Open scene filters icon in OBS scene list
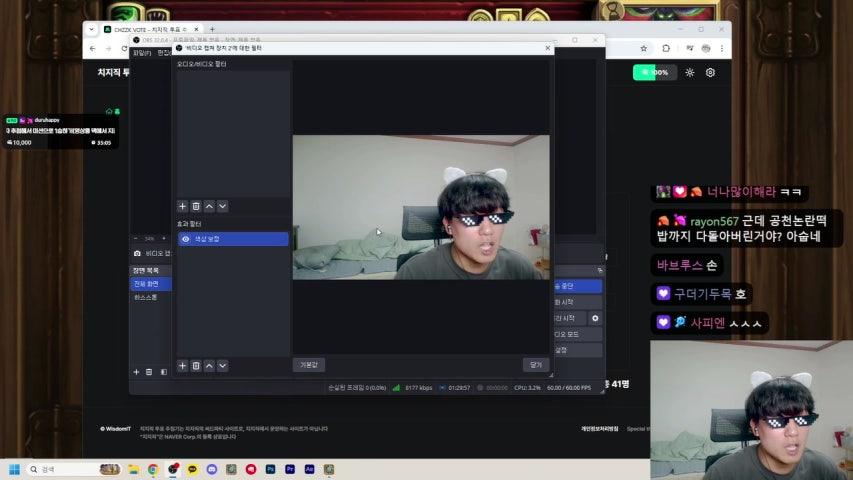Viewport: 853px width, 480px height. [164, 372]
